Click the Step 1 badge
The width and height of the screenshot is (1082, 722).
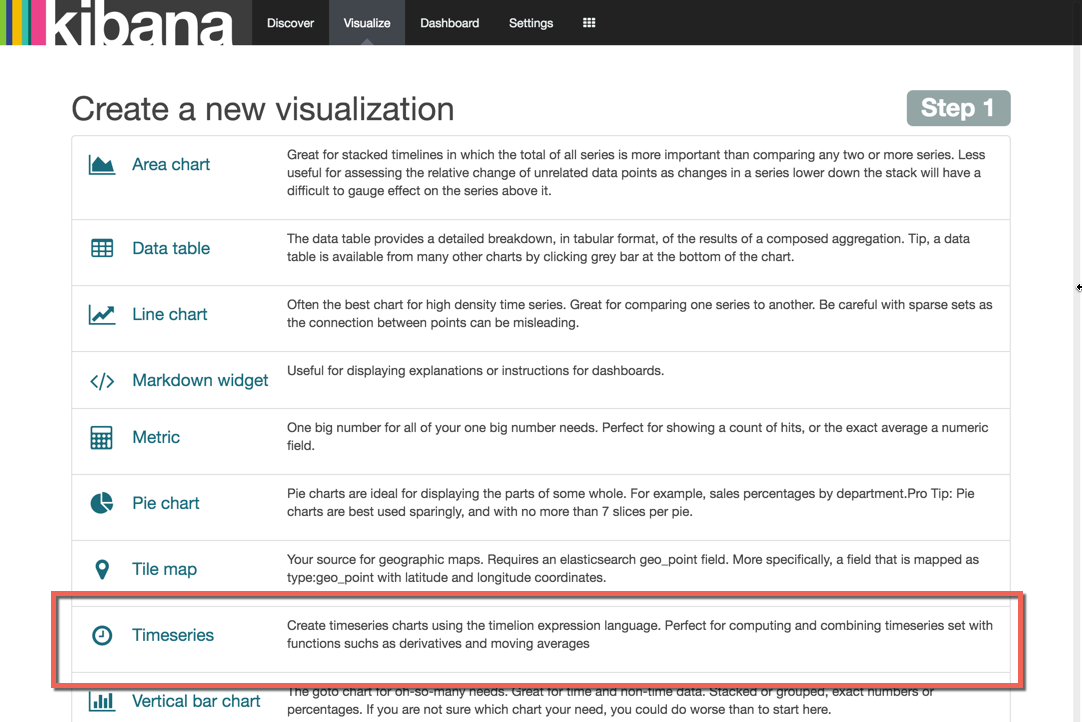click(958, 108)
